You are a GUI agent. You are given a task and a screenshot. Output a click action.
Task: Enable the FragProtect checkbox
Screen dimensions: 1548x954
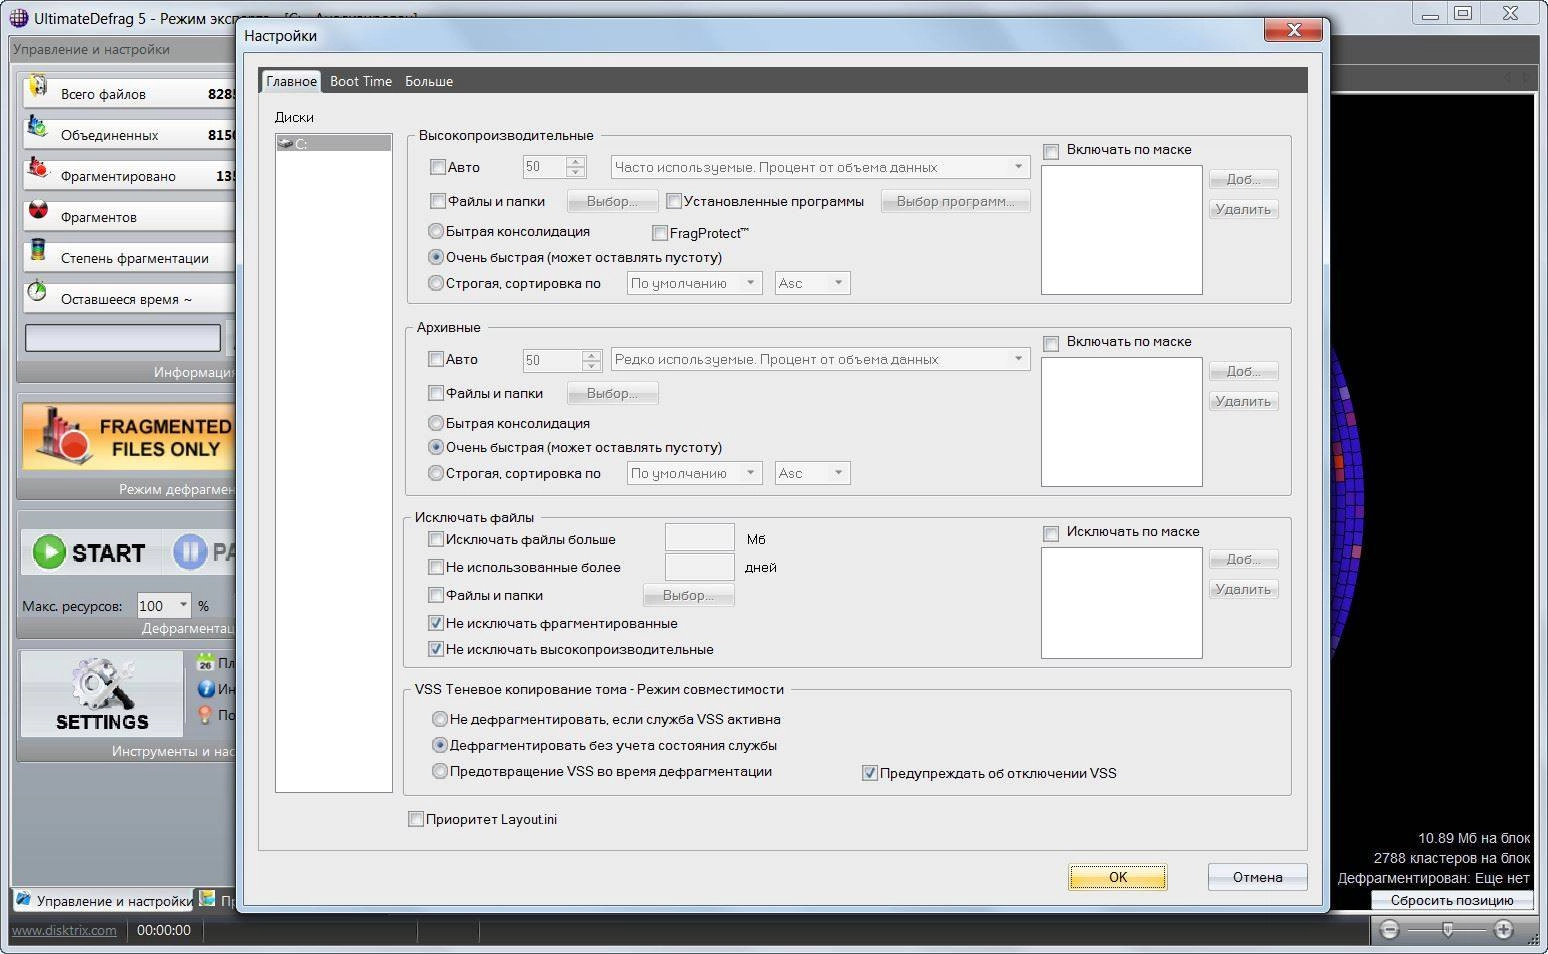(x=660, y=233)
